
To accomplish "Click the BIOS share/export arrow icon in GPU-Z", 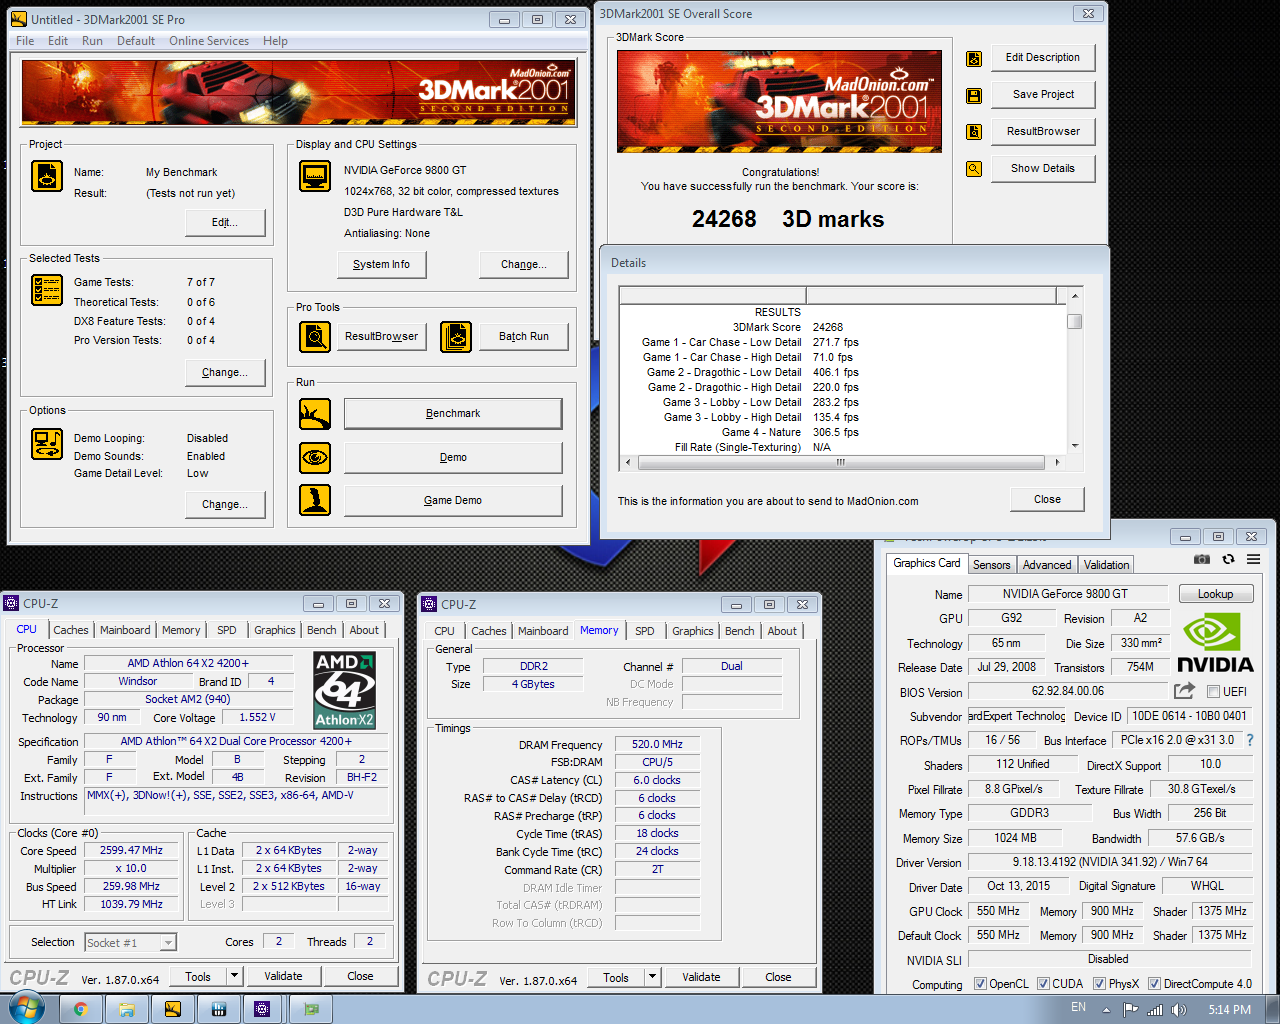I will (x=1184, y=691).
